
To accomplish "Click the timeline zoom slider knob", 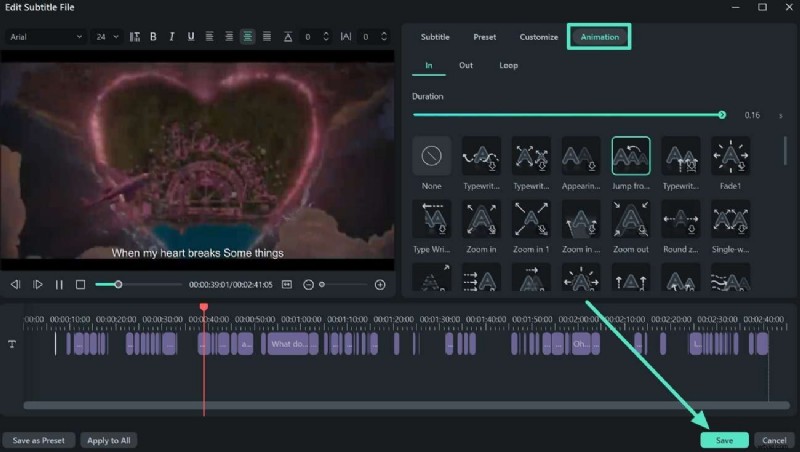I will [322, 285].
